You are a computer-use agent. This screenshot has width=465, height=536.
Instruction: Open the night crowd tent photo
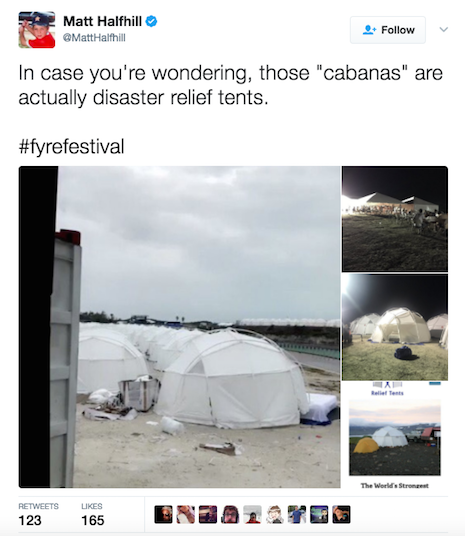tap(395, 219)
